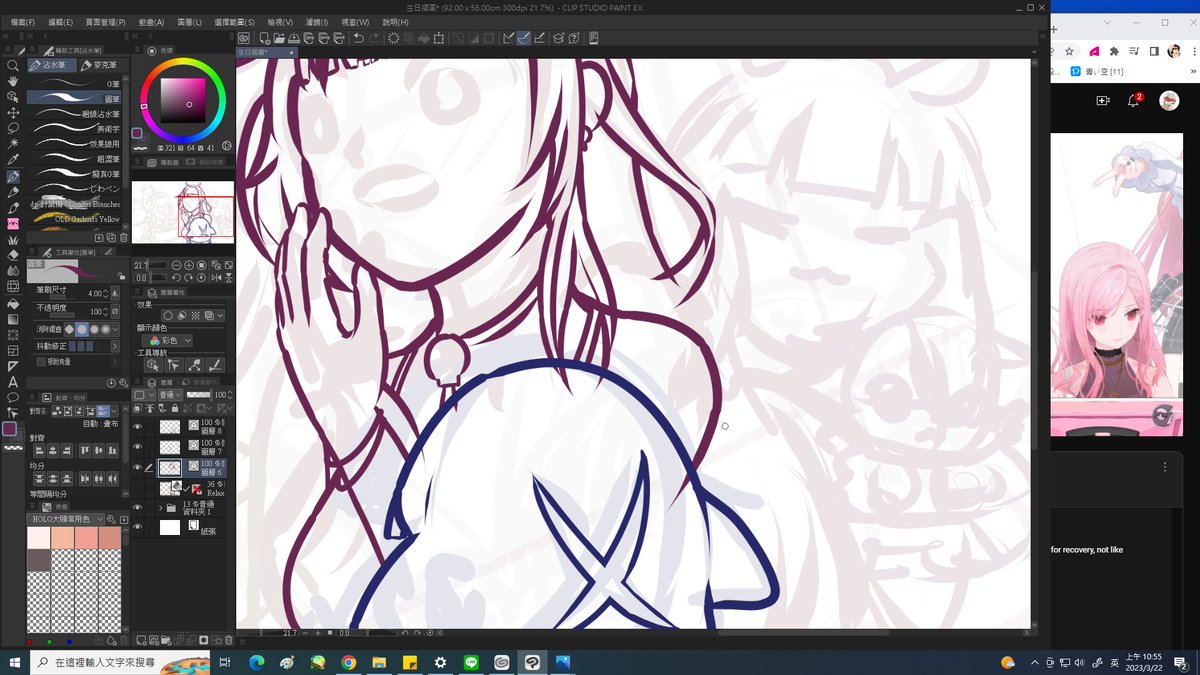Viewport: 1200px width, 675px height.
Task: Click the zoom out icon in Navigator
Action: click(x=176, y=265)
